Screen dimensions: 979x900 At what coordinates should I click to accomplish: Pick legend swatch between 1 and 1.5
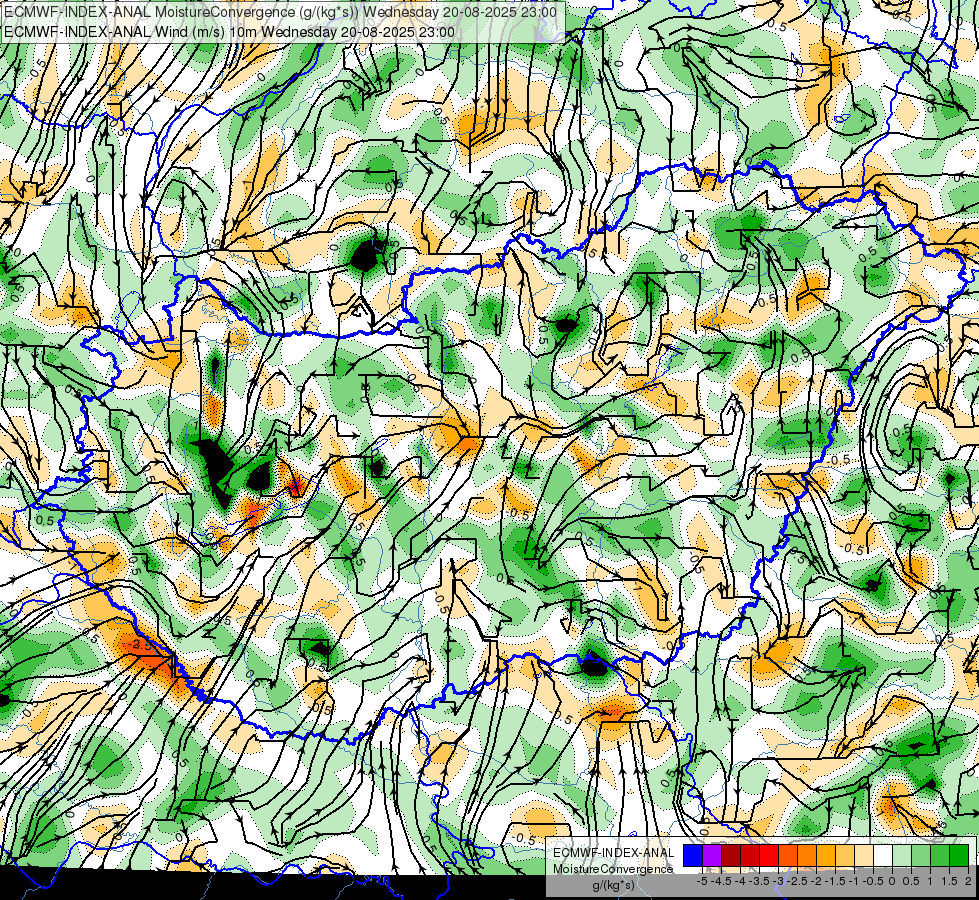pyautogui.click(x=940, y=856)
